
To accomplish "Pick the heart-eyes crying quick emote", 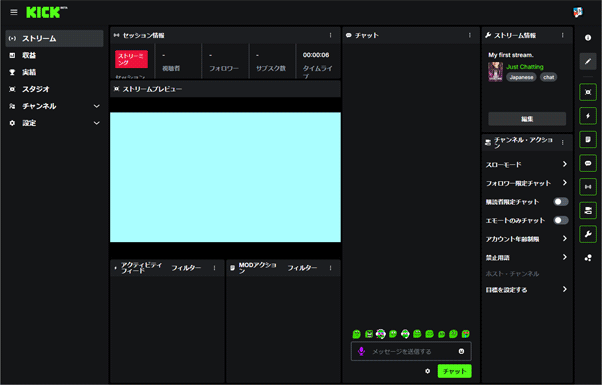I will 466,334.
